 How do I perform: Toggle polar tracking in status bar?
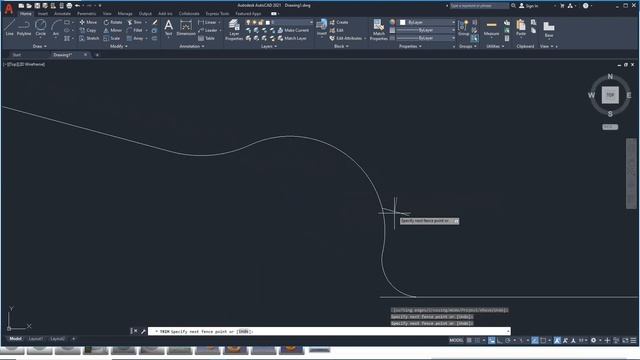pos(508,340)
